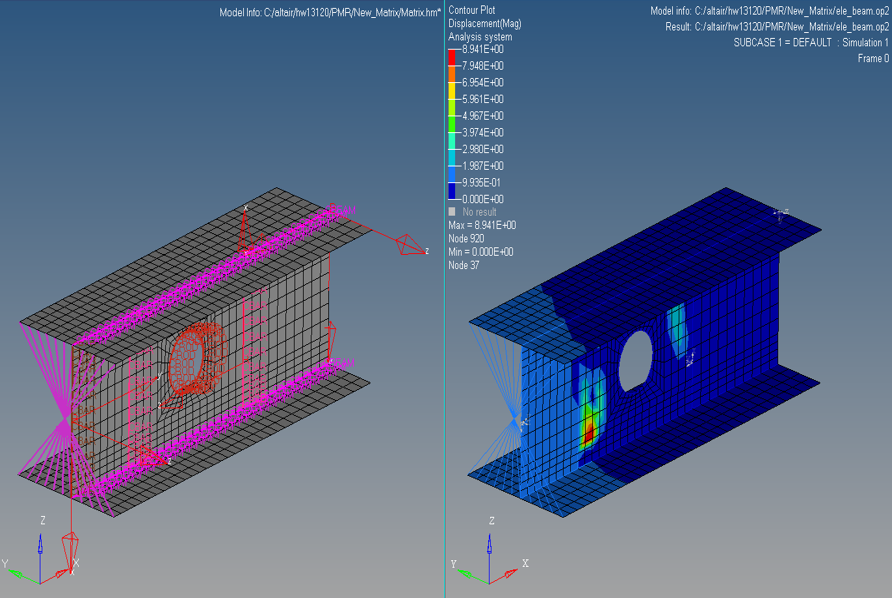Click the Max = 8.941E+00 legend line
Image resolution: width=892 pixels, height=598 pixels.
482,225
